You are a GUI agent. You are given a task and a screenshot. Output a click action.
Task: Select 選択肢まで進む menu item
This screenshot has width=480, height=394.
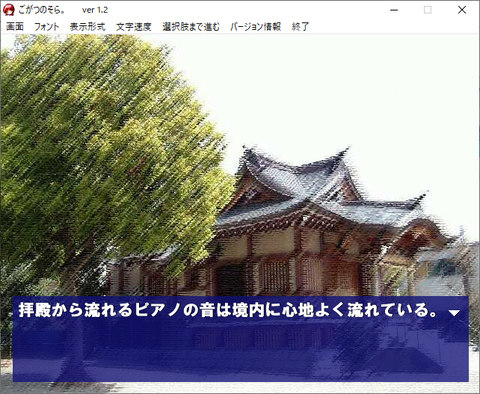point(191,27)
